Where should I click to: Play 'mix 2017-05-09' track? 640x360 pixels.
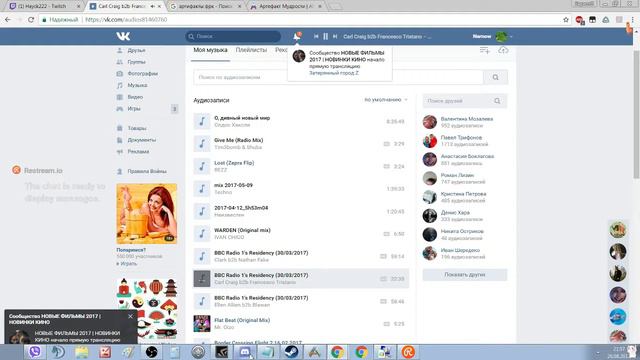[202, 189]
